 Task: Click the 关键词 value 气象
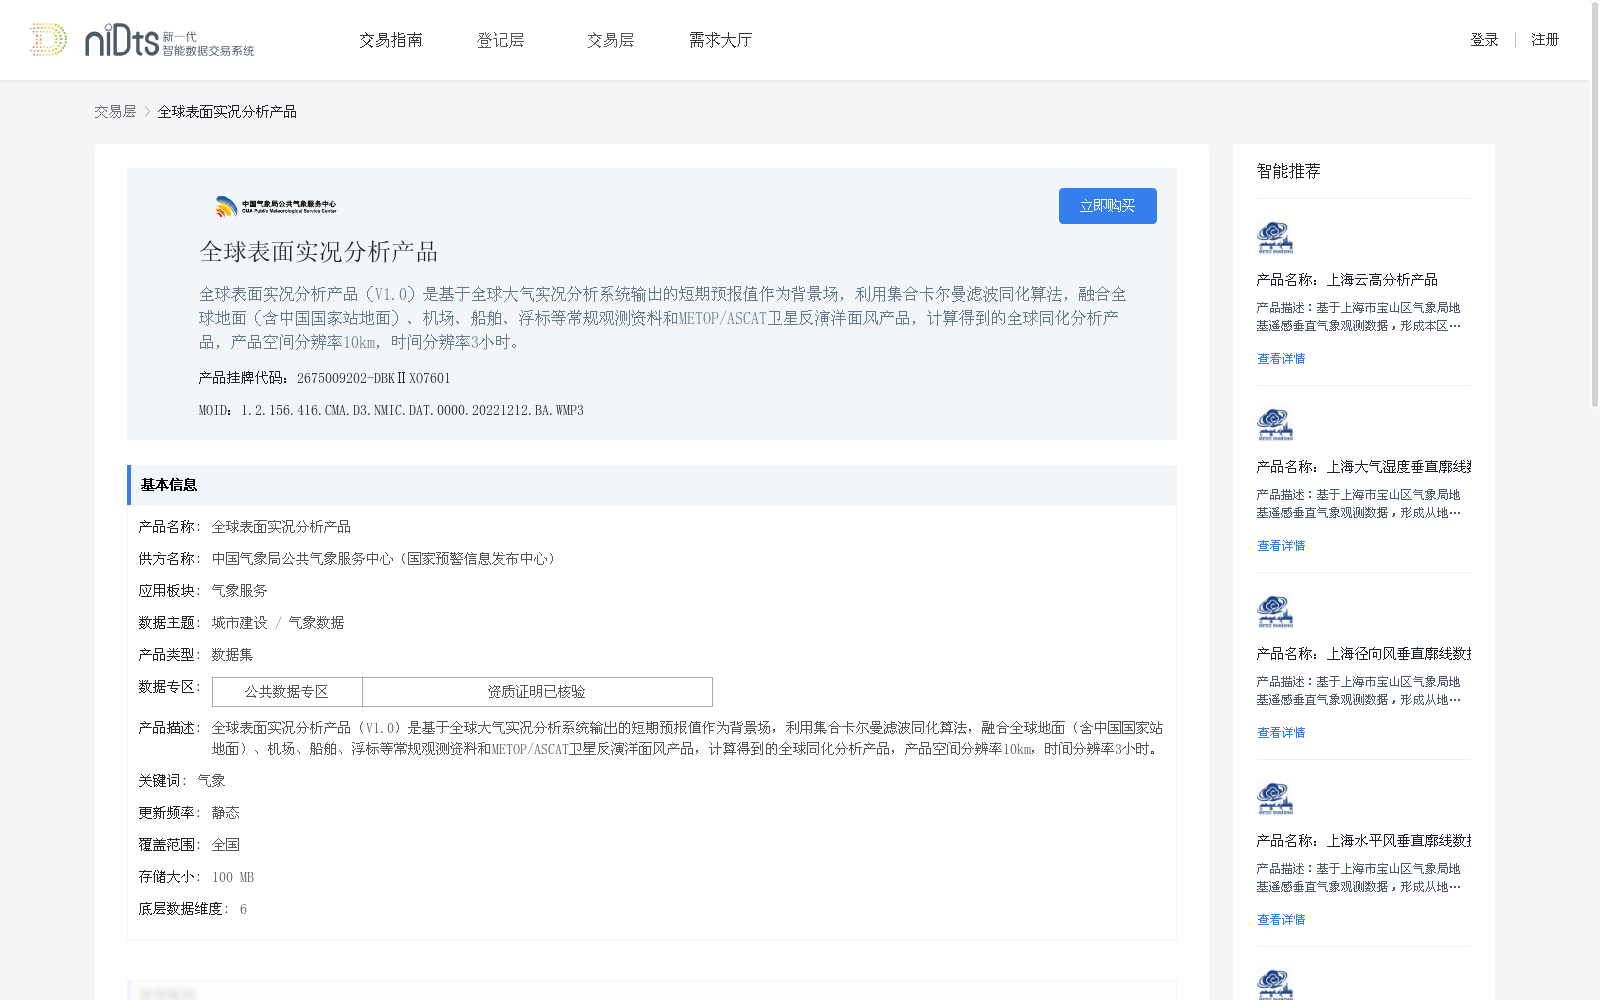point(212,781)
